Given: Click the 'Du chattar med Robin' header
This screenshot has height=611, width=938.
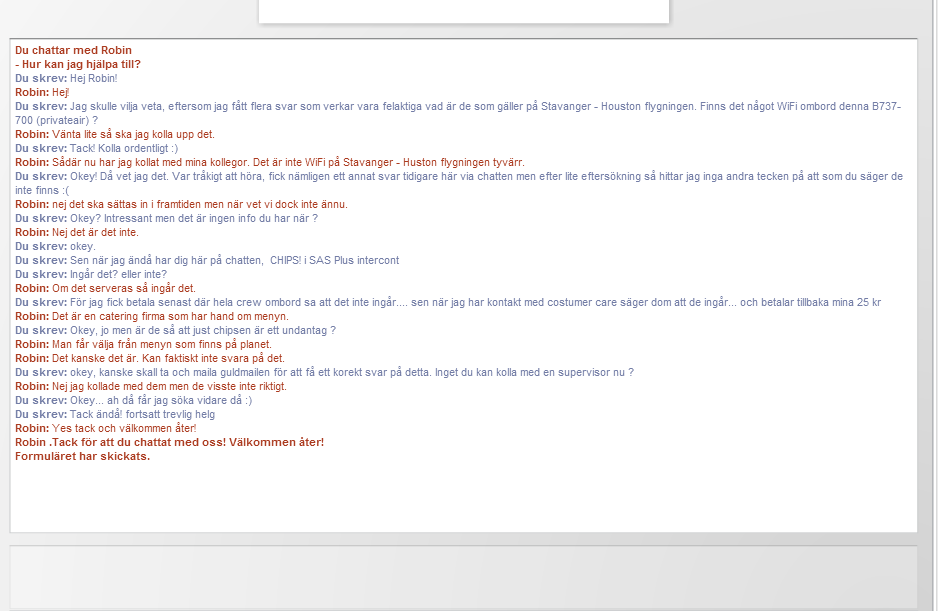Looking at the screenshot, I should click(73, 50).
